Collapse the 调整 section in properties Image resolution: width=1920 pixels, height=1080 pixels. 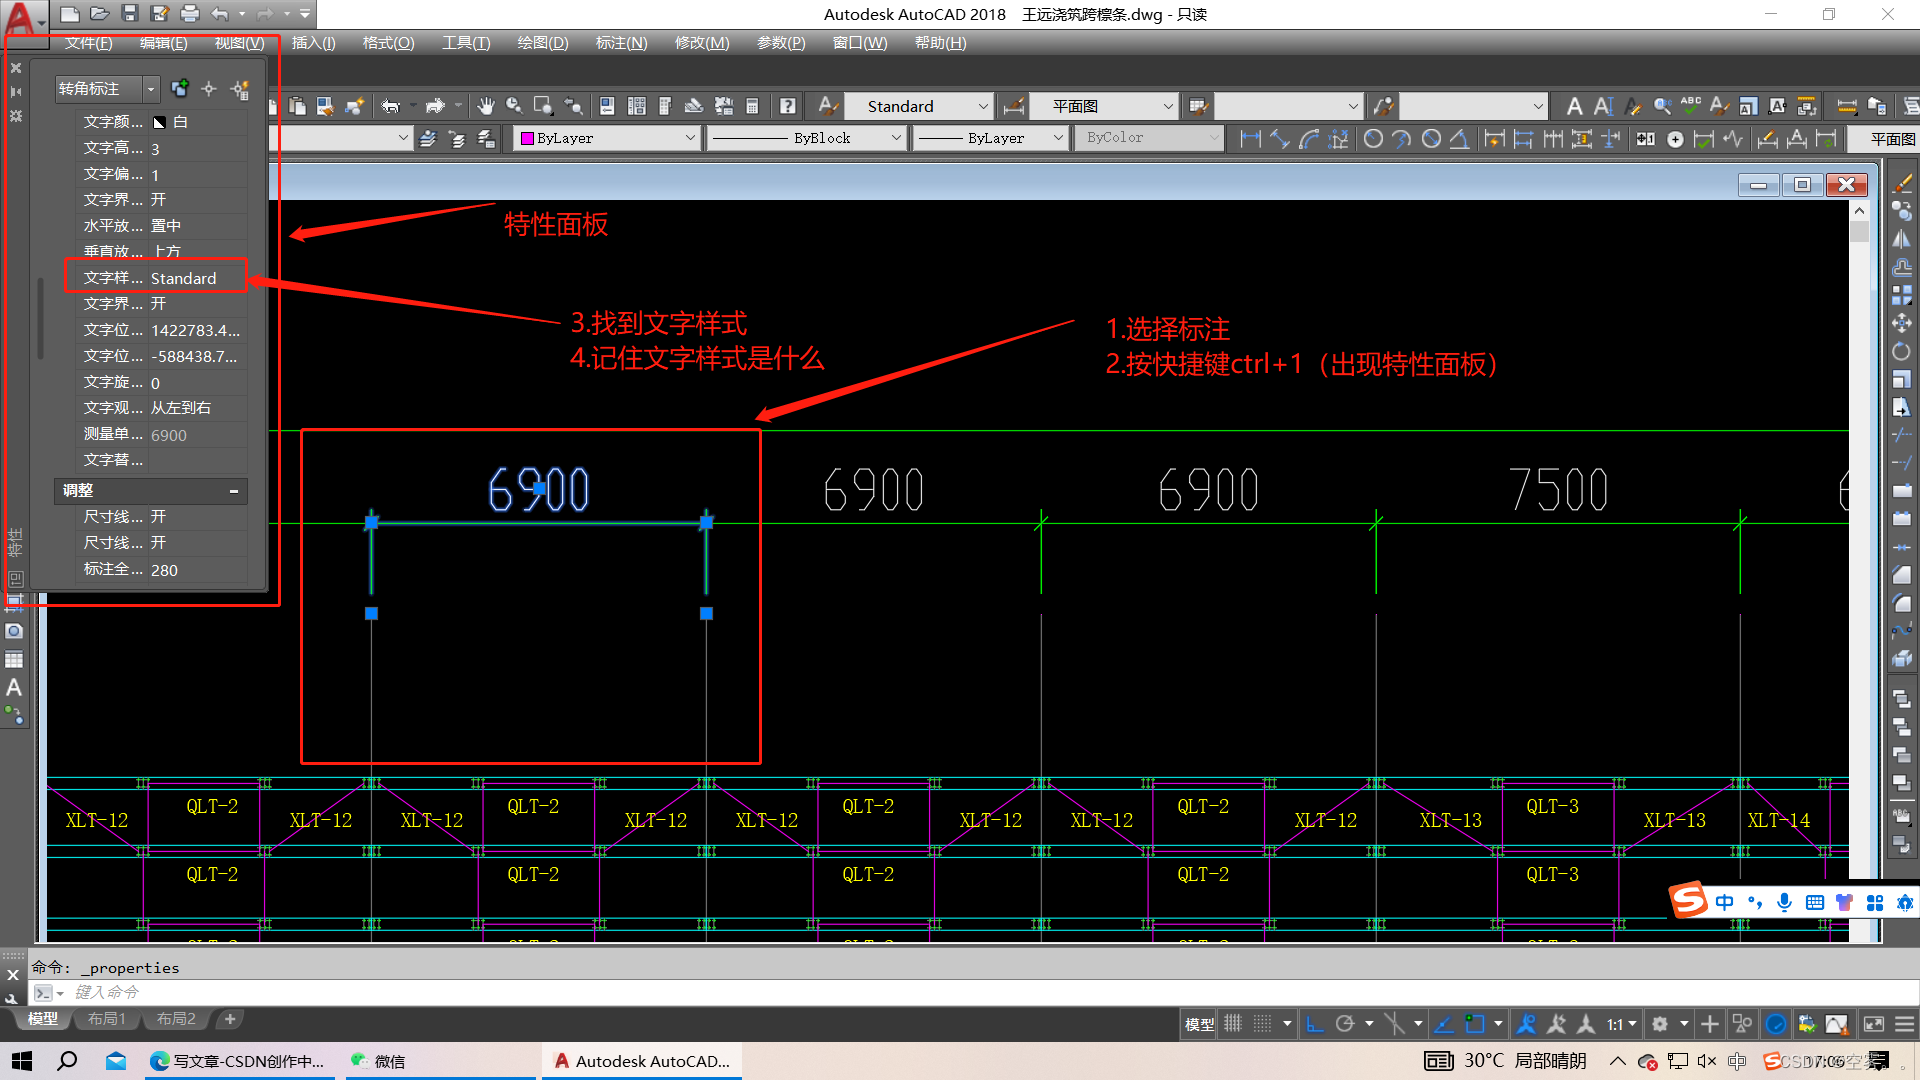click(x=233, y=491)
